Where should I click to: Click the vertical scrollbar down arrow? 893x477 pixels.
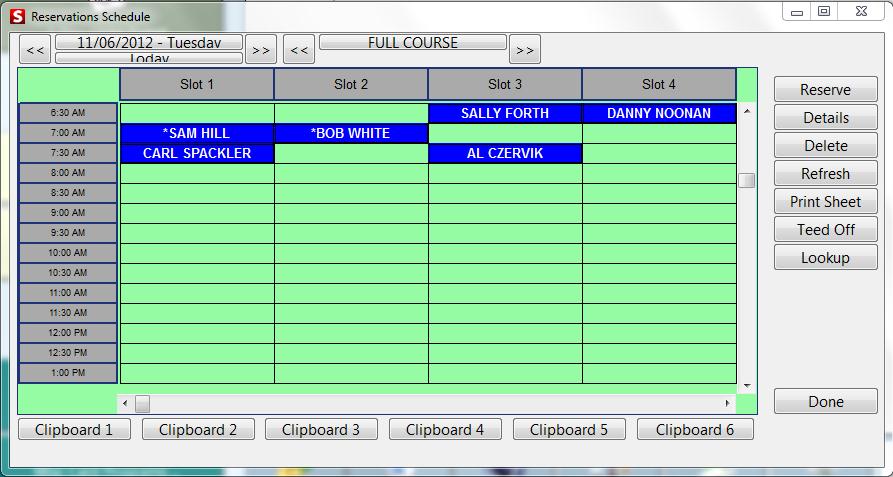[747, 386]
